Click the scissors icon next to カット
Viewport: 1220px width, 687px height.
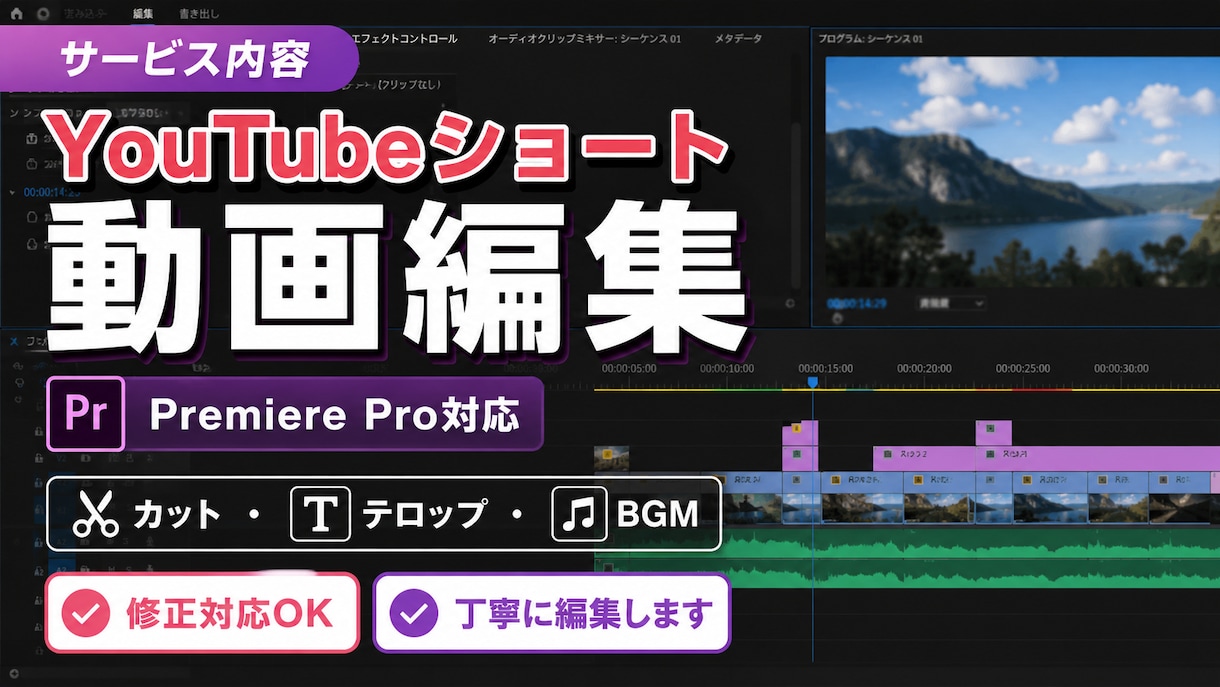pyautogui.click(x=95, y=514)
